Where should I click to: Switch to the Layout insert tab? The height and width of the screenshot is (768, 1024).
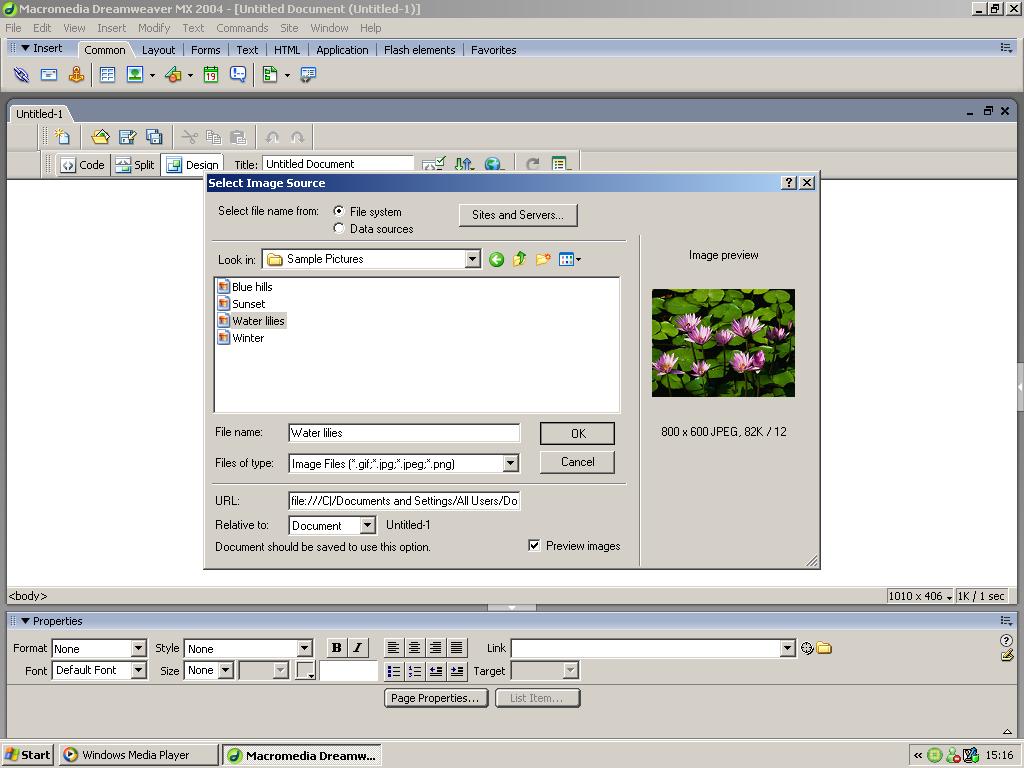click(158, 50)
